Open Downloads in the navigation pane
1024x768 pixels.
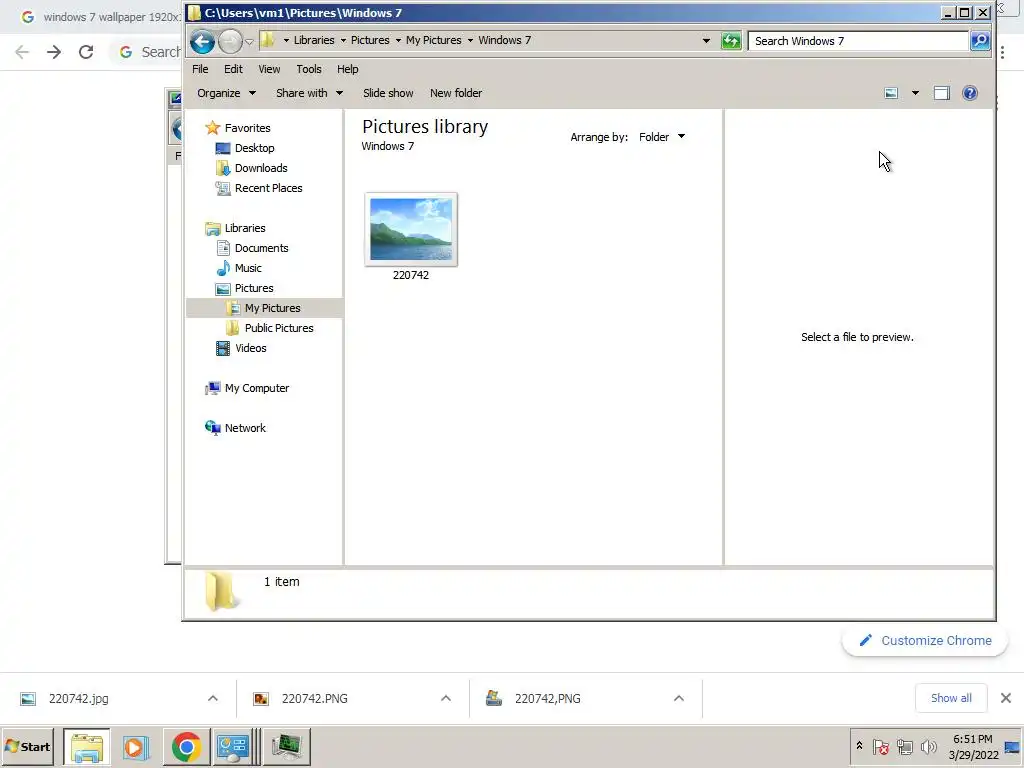tap(261, 168)
